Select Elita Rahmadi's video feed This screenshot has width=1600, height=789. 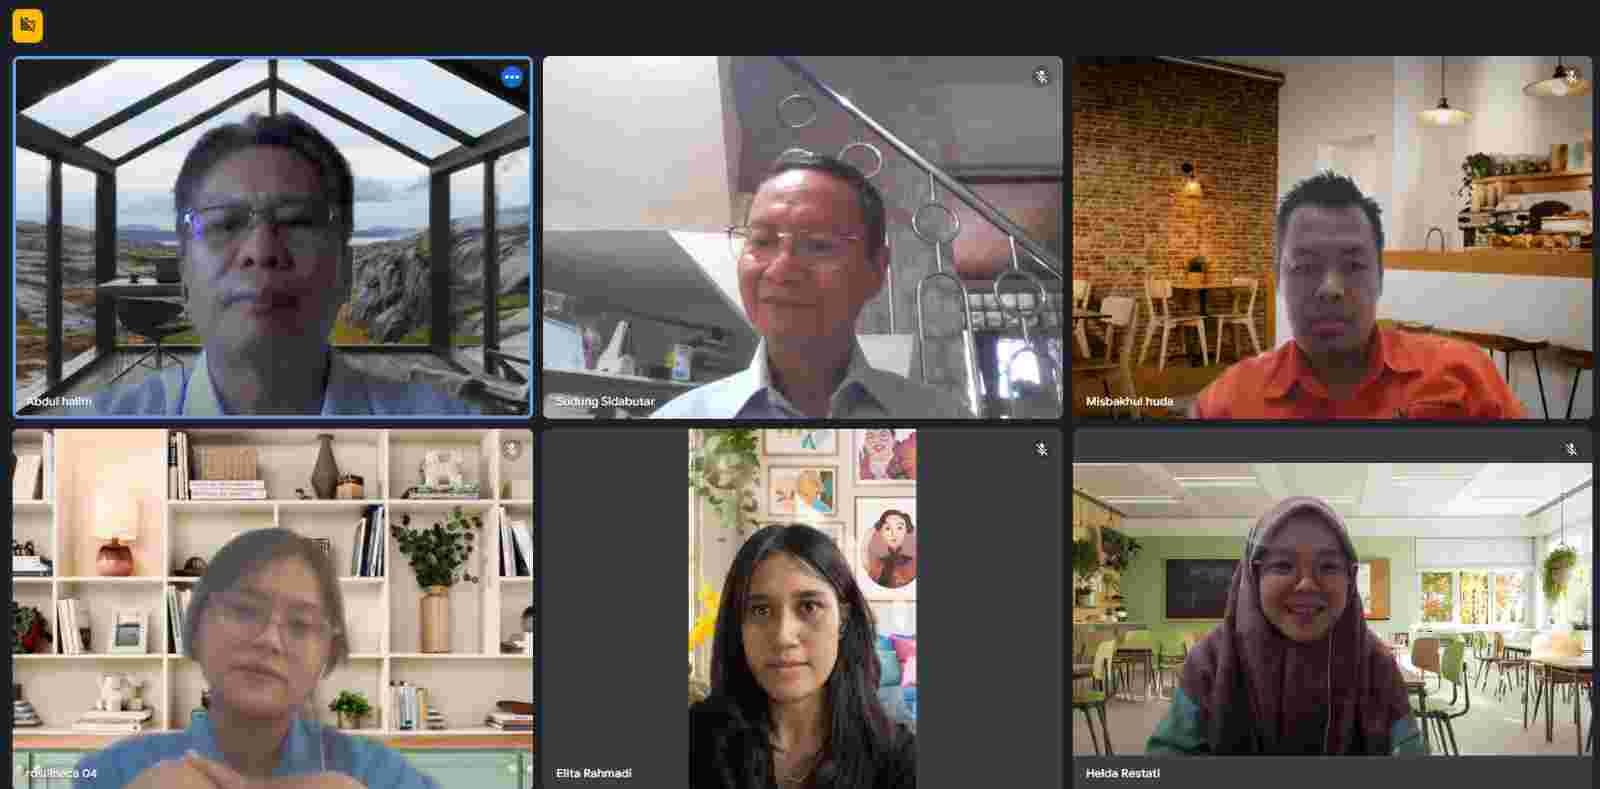(802, 610)
